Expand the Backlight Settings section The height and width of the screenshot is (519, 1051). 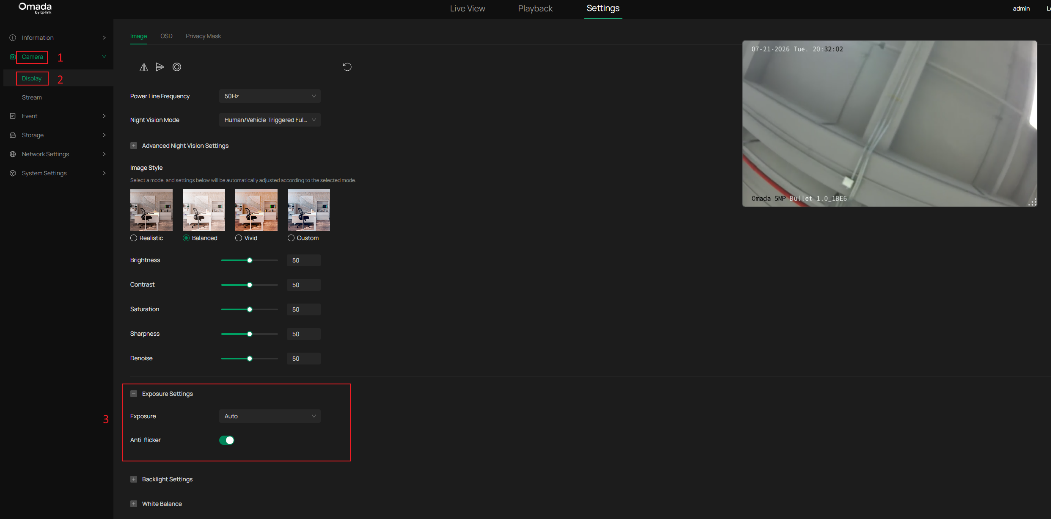point(133,479)
